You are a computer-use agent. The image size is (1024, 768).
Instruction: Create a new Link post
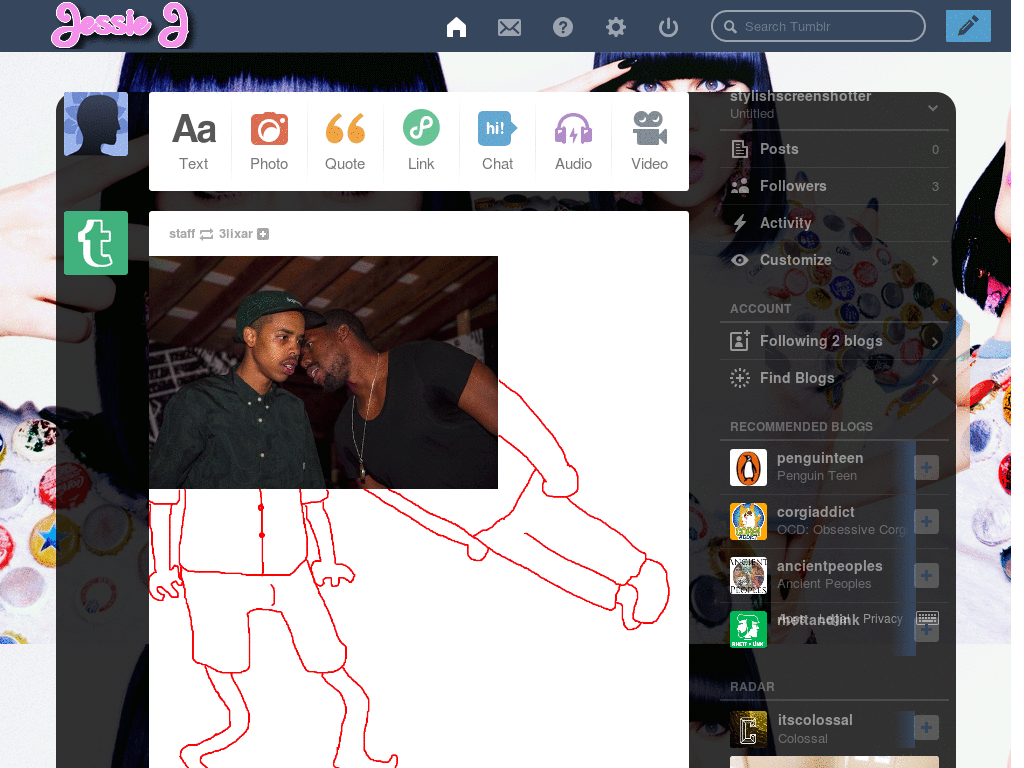(421, 142)
